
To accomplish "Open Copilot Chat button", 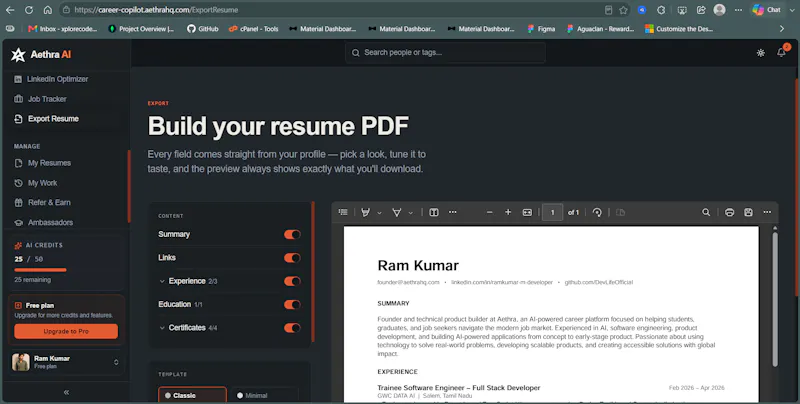I will tap(767, 10).
